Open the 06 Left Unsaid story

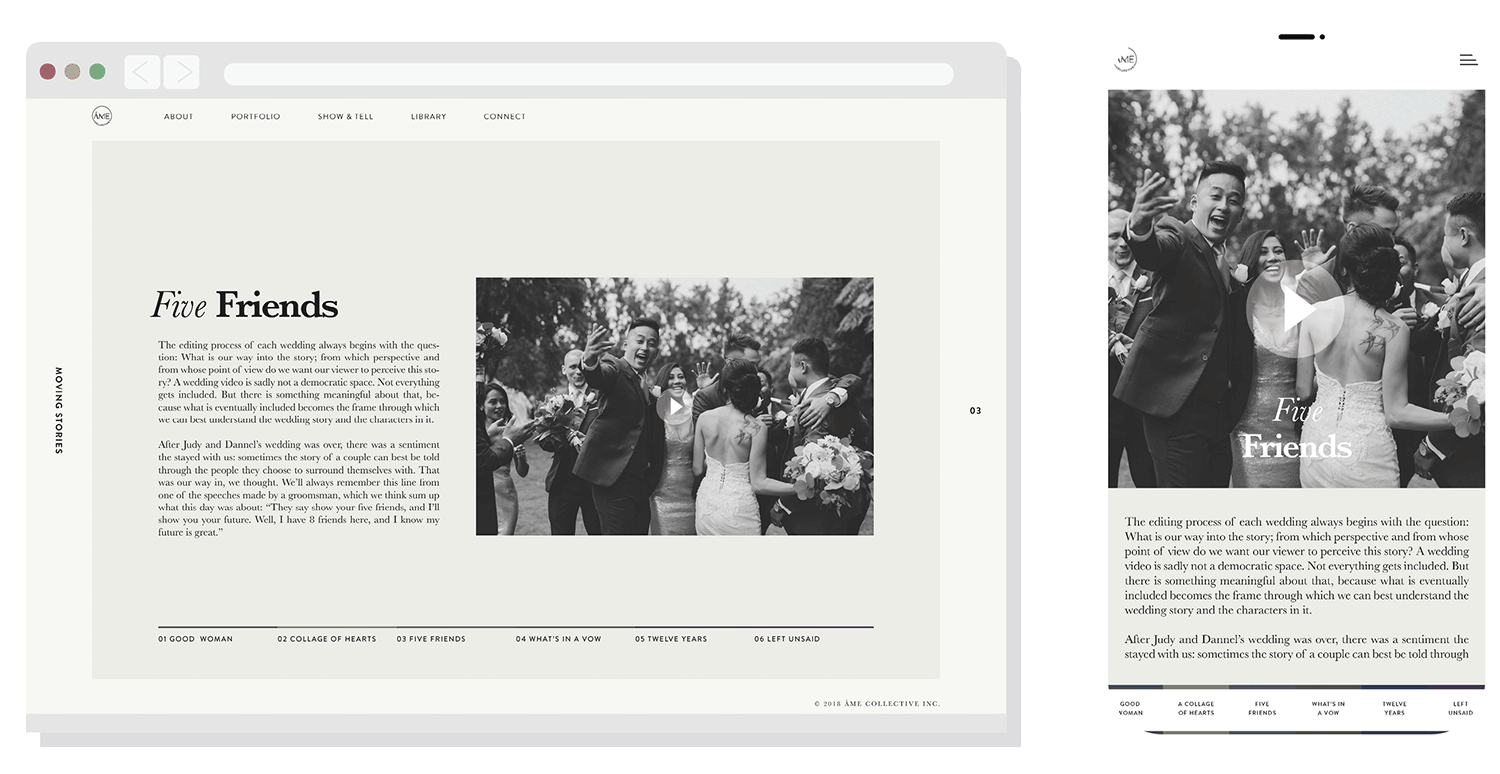coord(787,638)
